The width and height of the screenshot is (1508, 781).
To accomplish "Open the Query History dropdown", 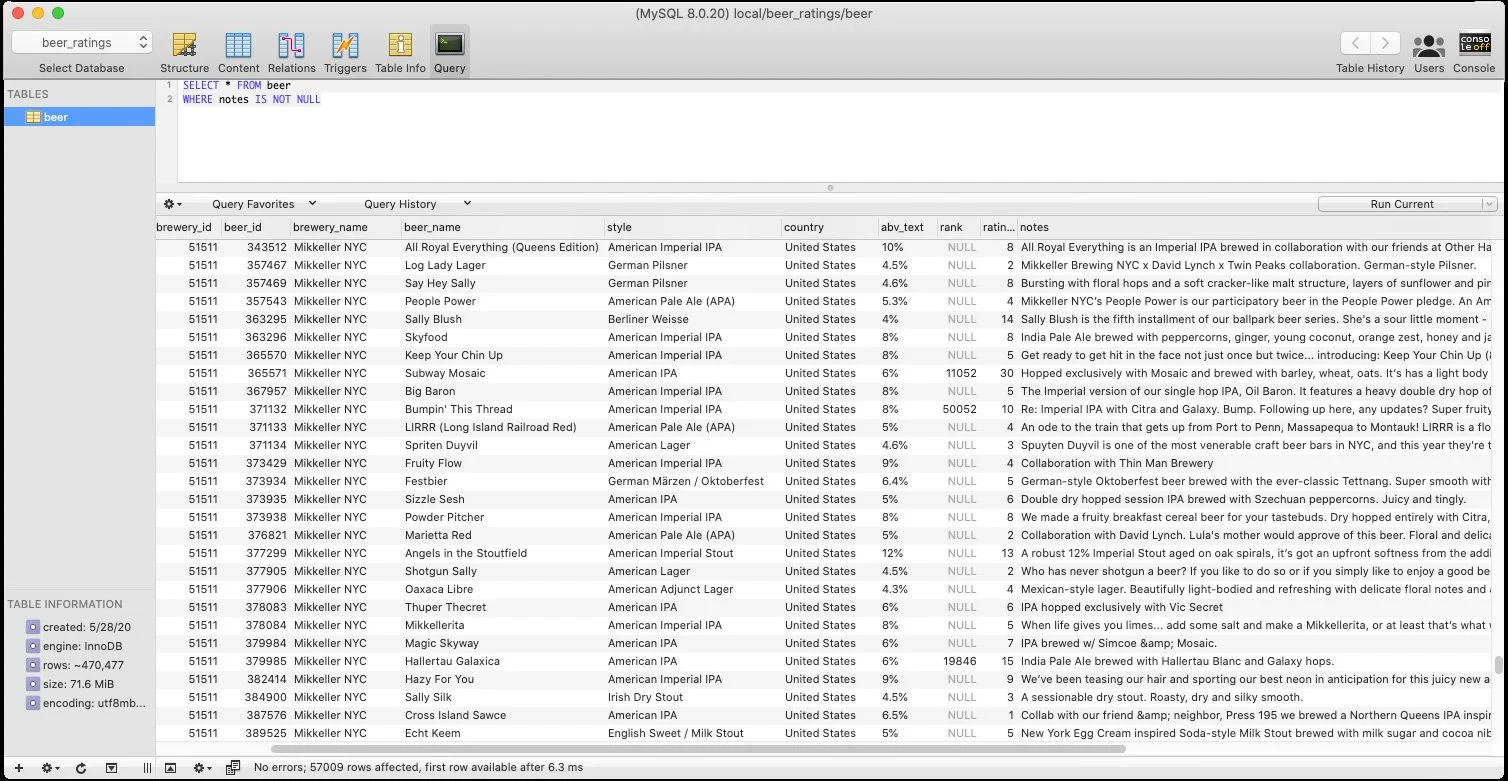I will (417, 204).
